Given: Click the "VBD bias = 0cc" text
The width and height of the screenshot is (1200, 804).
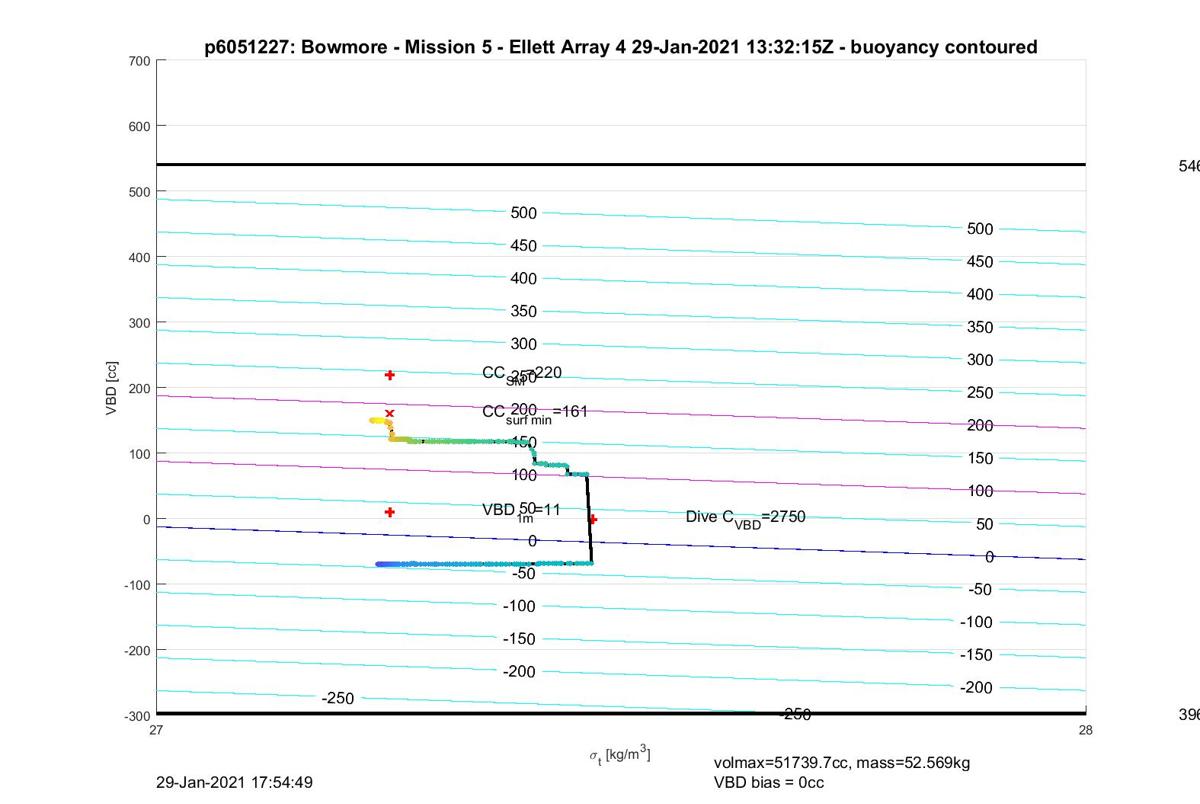Looking at the screenshot, I should pos(769,782).
